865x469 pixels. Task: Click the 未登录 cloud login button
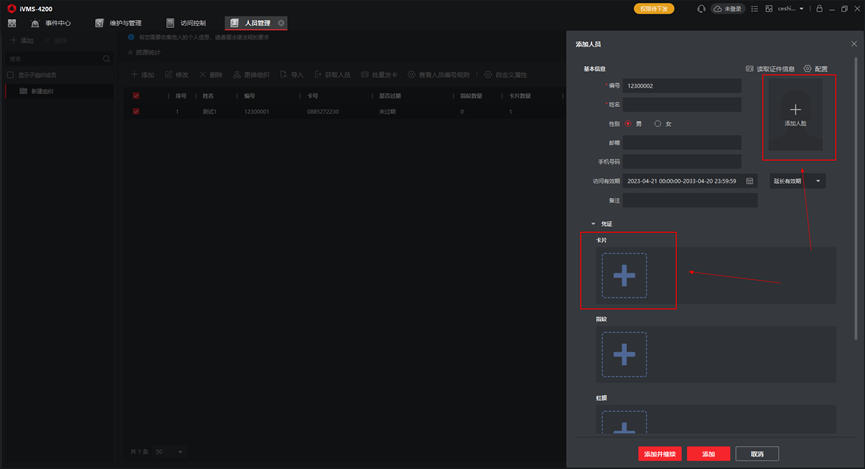click(x=728, y=9)
